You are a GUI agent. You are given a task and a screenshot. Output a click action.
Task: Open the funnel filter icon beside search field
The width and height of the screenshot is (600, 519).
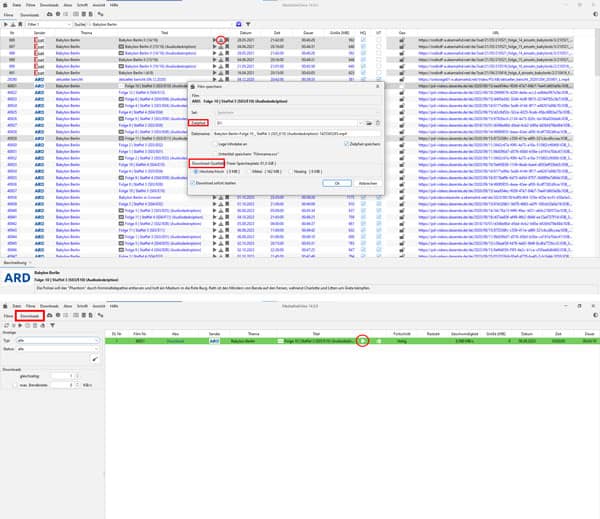pos(248,24)
